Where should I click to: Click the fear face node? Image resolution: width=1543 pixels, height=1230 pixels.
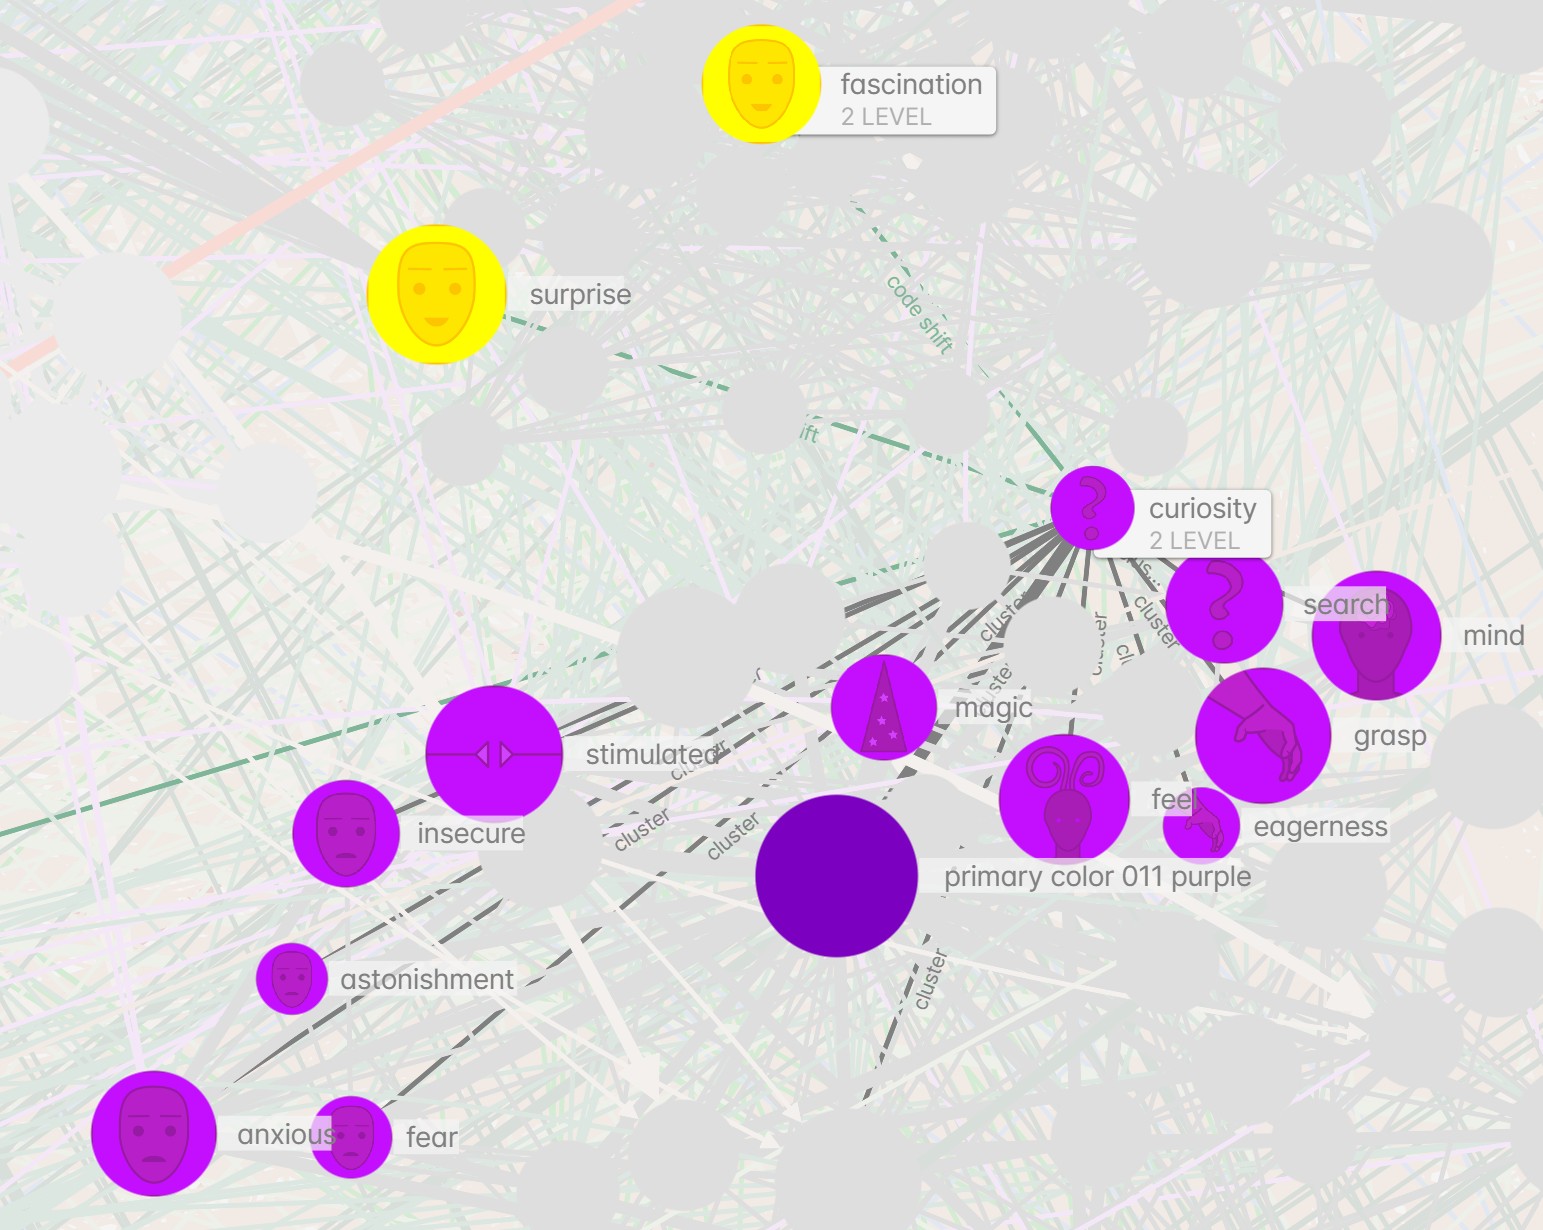(x=351, y=1137)
